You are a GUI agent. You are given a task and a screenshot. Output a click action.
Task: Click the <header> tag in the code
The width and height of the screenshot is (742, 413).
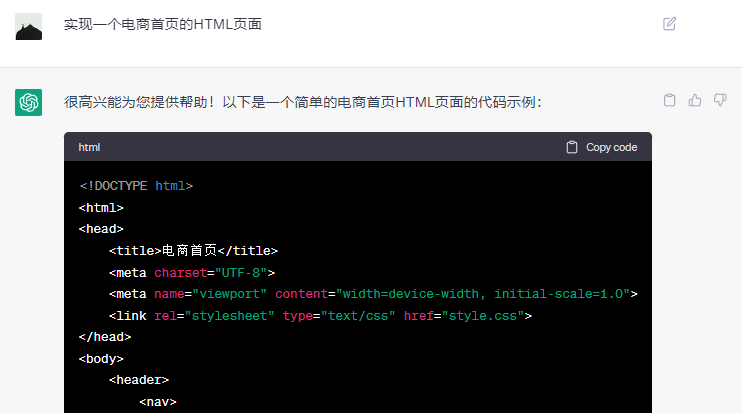[x=139, y=380]
